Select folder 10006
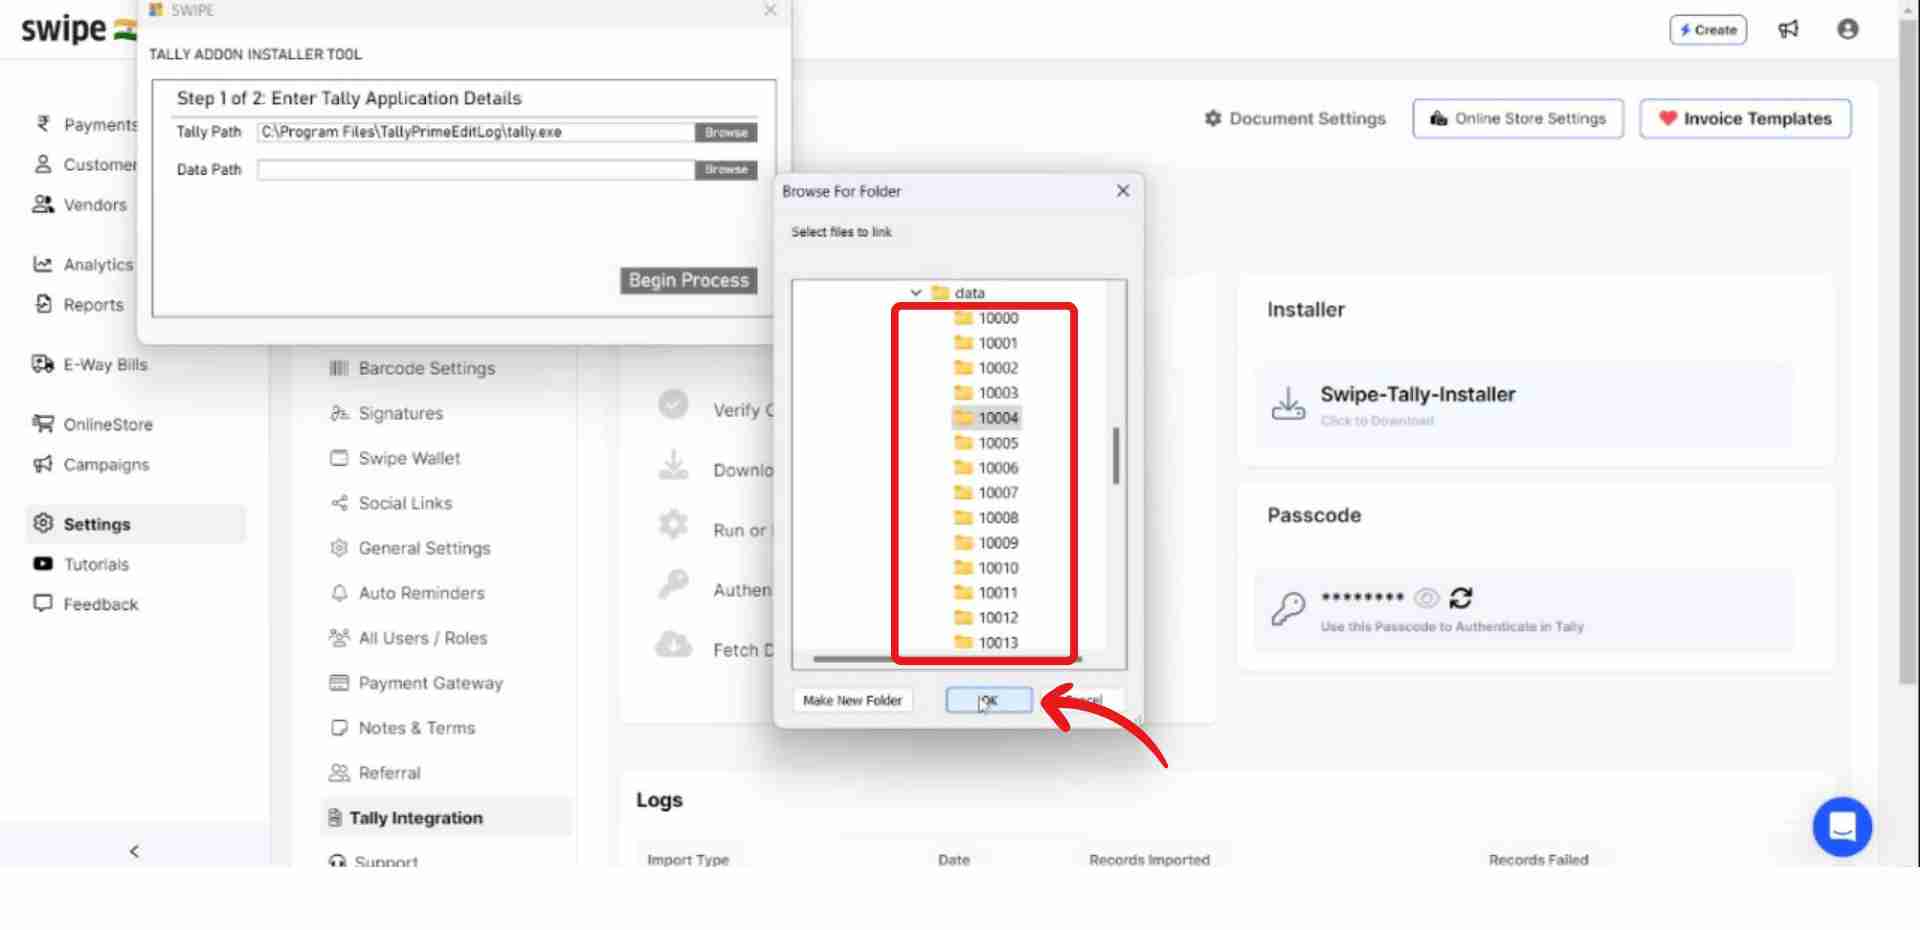Screen dimensions: 1920x930 (987, 468)
